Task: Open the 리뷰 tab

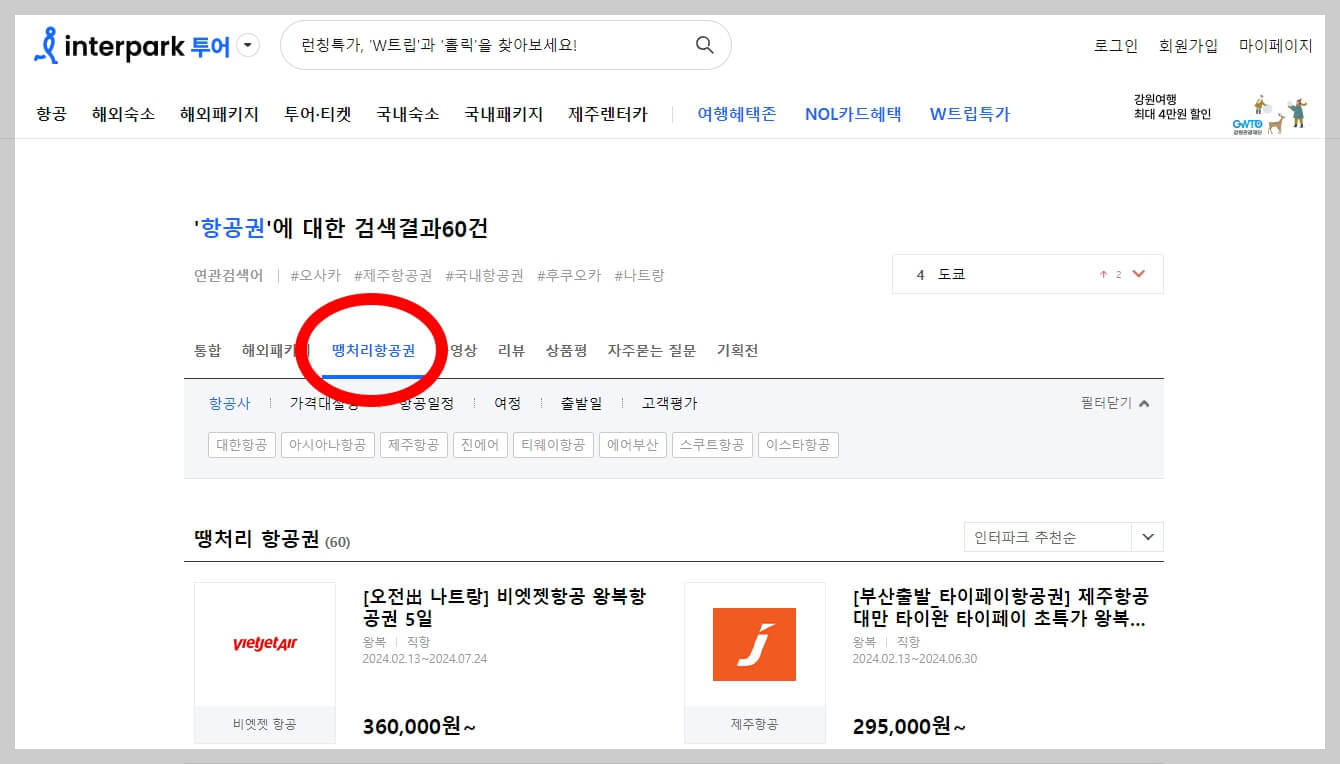Action: (x=510, y=350)
